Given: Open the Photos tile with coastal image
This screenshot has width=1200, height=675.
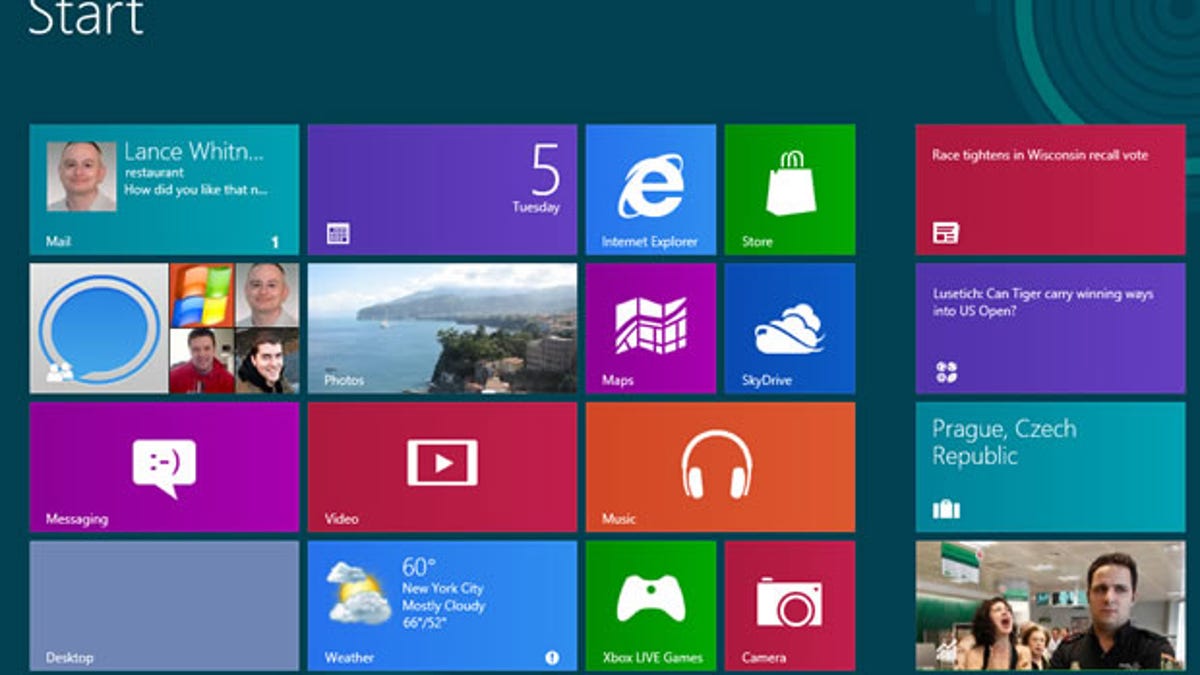Looking at the screenshot, I should [x=442, y=328].
